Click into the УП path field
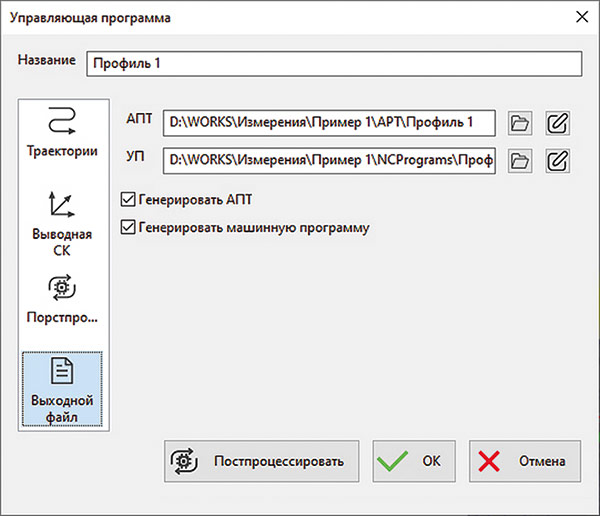Screen dimensions: 600x516 tap(329, 161)
